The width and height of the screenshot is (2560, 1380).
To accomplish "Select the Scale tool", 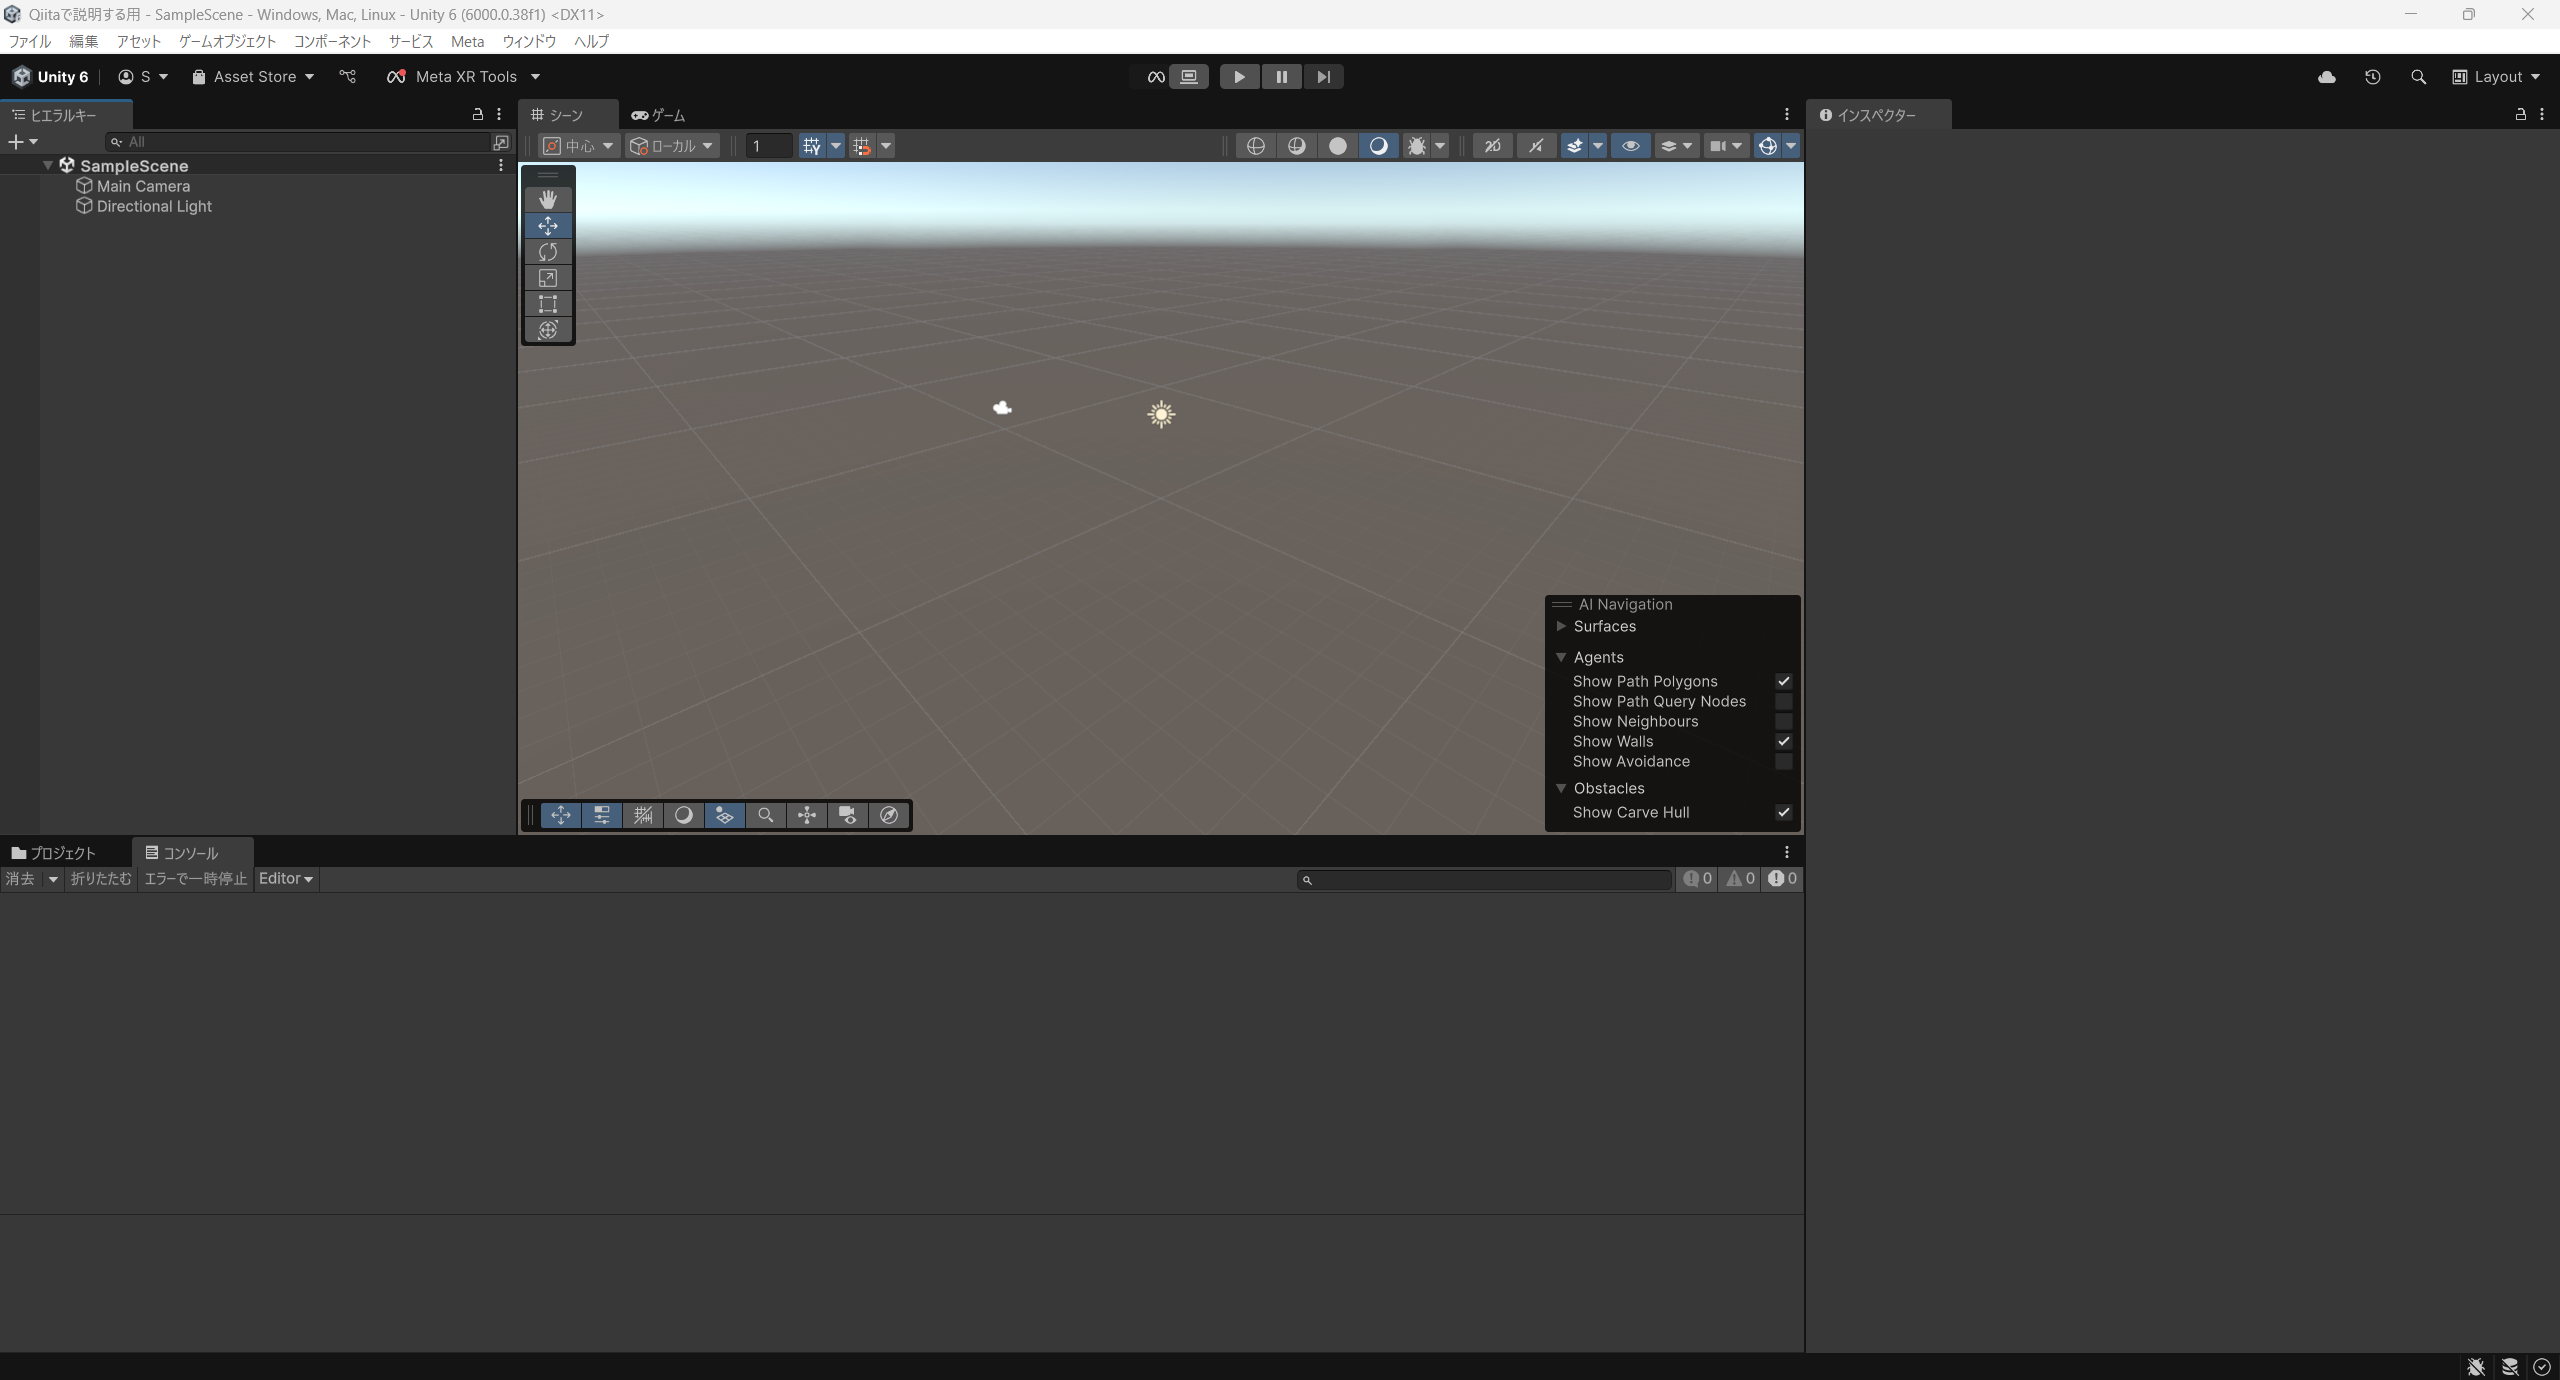I will pos(547,278).
